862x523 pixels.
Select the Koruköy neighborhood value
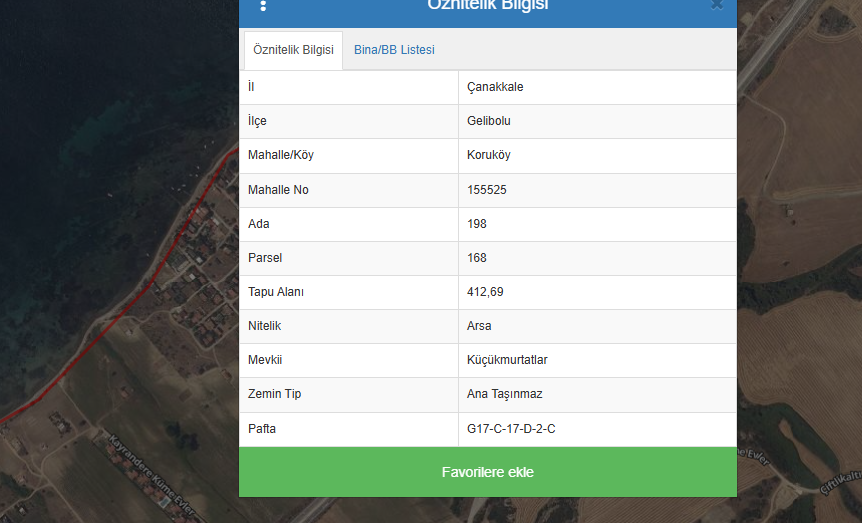coord(489,155)
